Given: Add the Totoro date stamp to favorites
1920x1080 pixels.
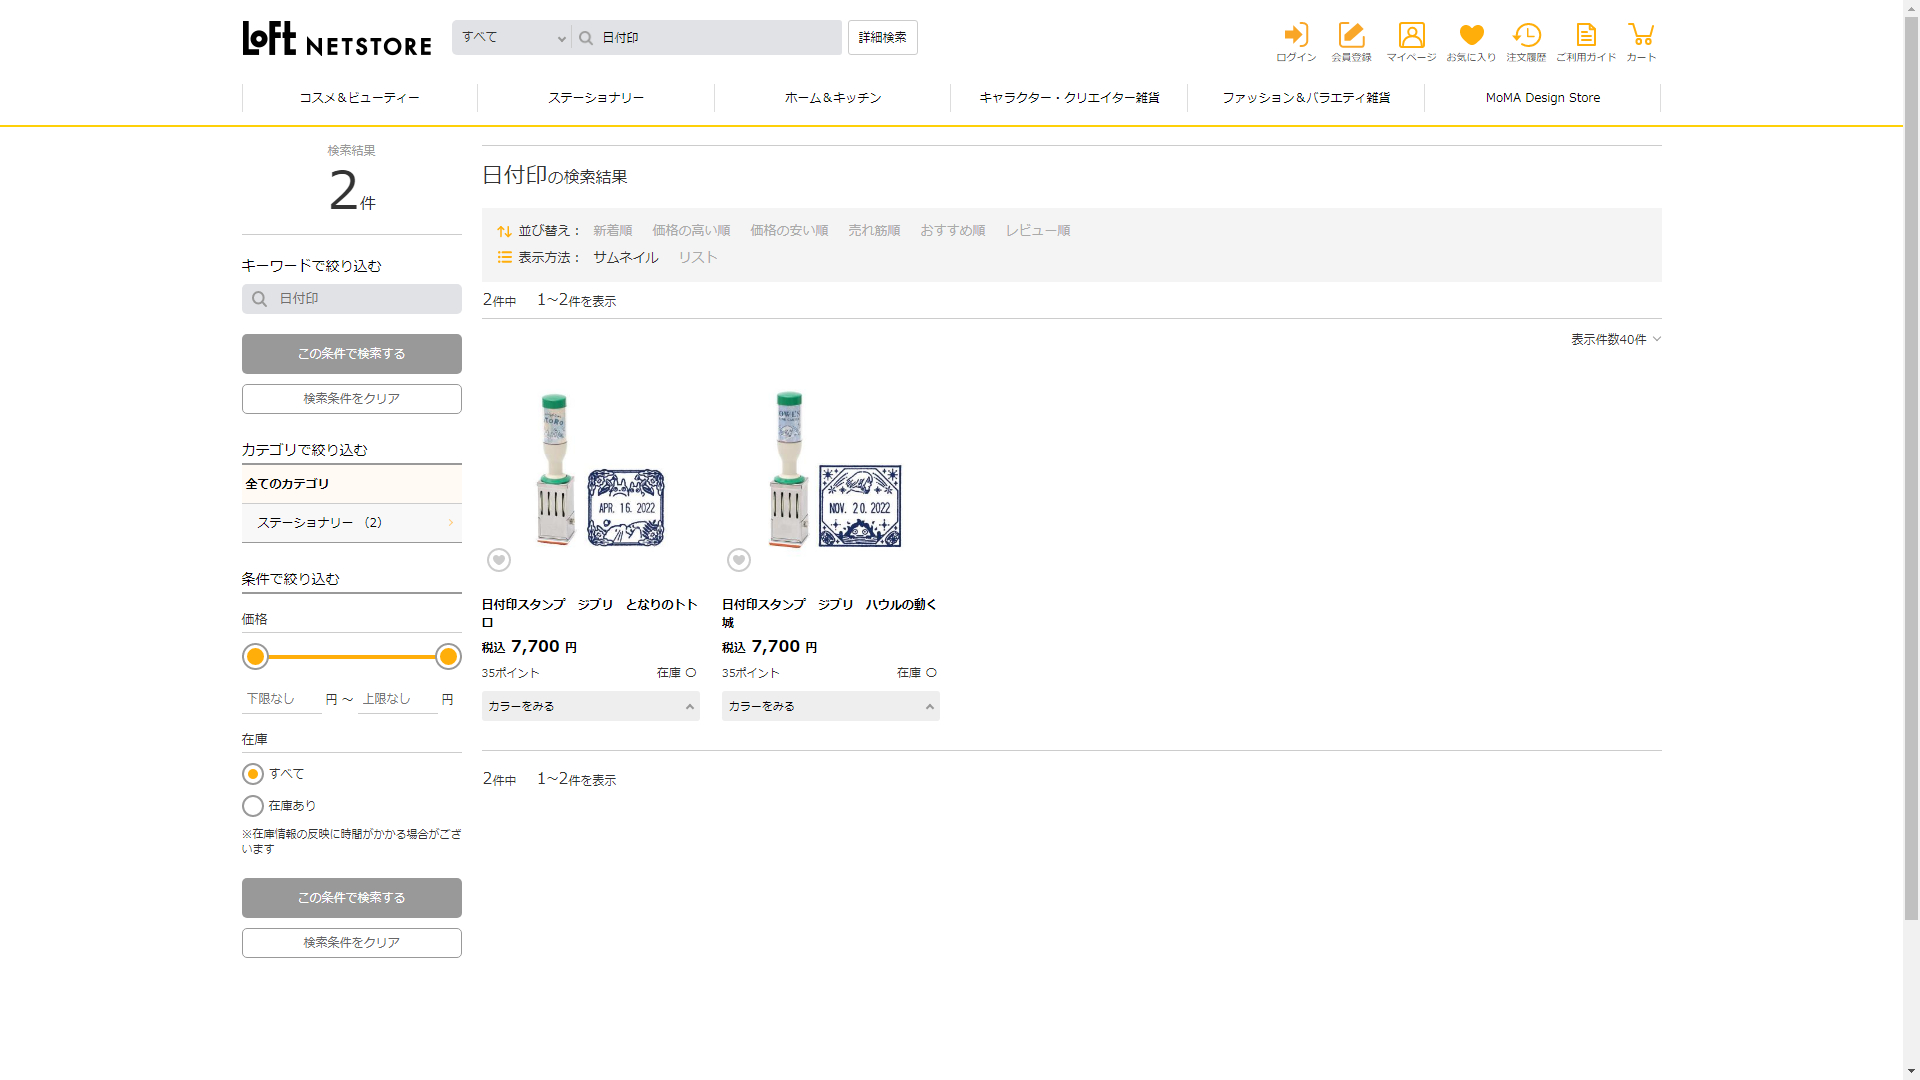Looking at the screenshot, I should pos(499,560).
